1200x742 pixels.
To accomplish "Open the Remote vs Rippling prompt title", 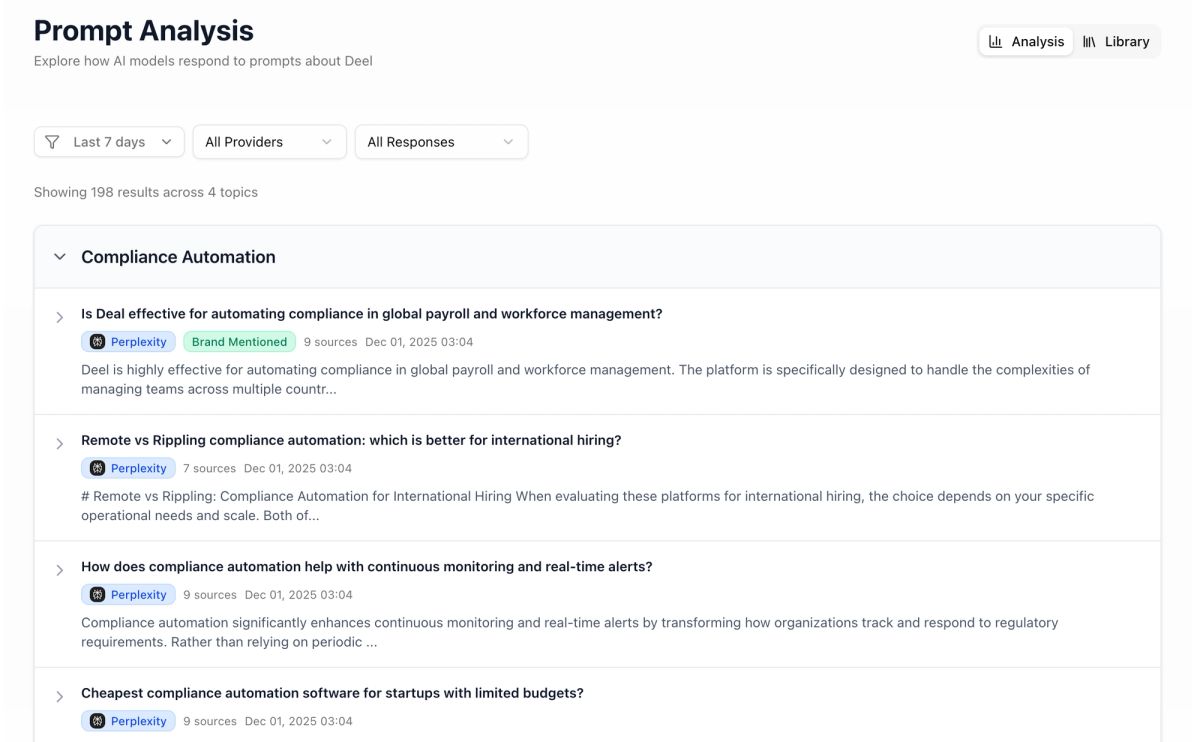I will [351, 440].
